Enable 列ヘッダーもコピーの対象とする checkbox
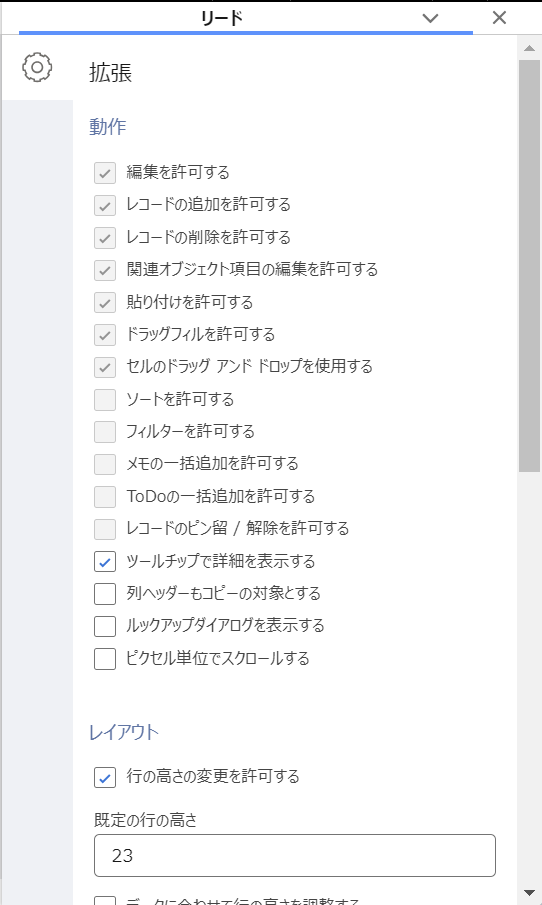542x905 pixels. coord(105,593)
